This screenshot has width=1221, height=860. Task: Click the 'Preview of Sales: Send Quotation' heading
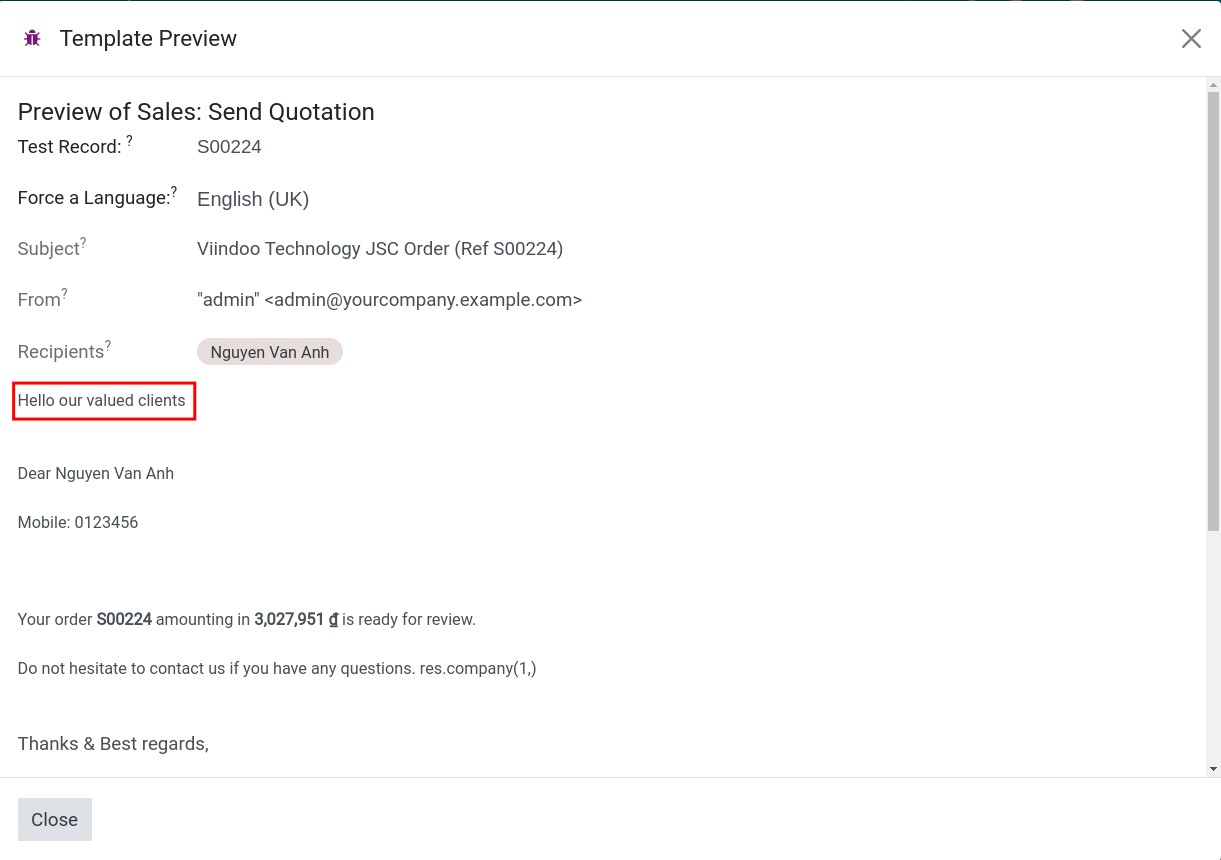(196, 112)
